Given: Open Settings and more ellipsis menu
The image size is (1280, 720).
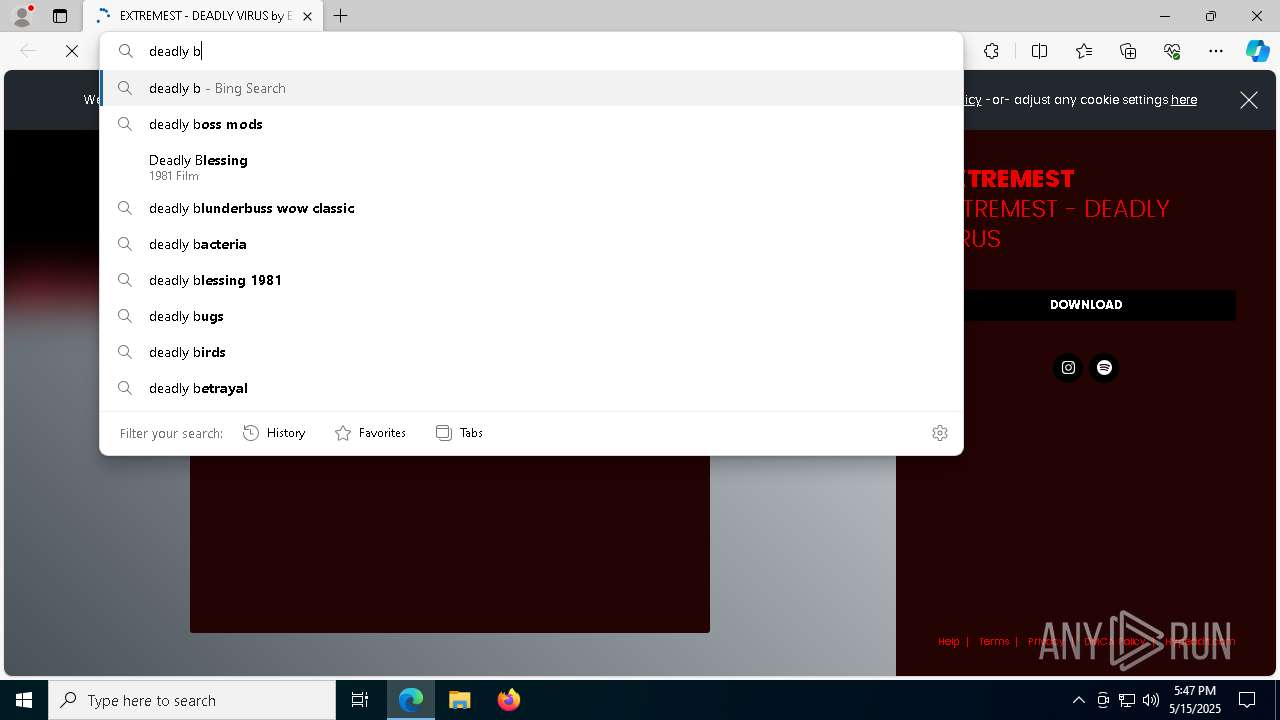Looking at the screenshot, I should 1216,51.
